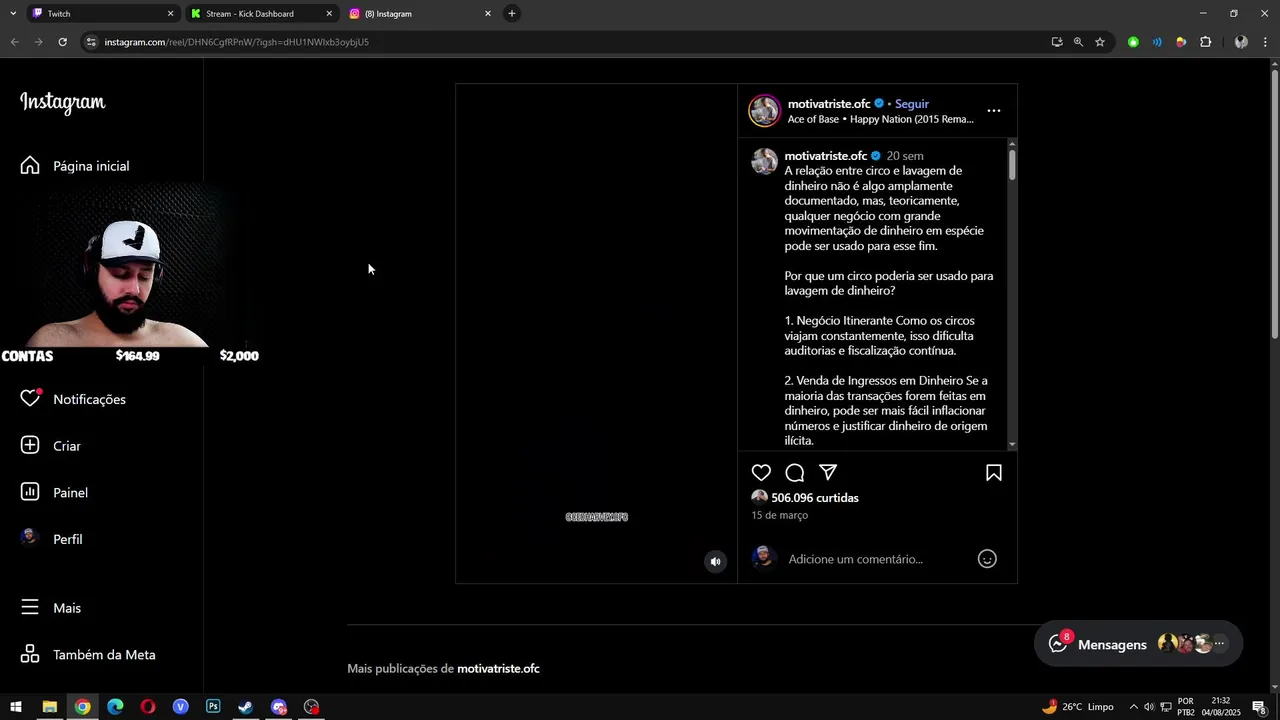Open the tab search dropdown
Screen dimensions: 1280x720
[12, 14]
